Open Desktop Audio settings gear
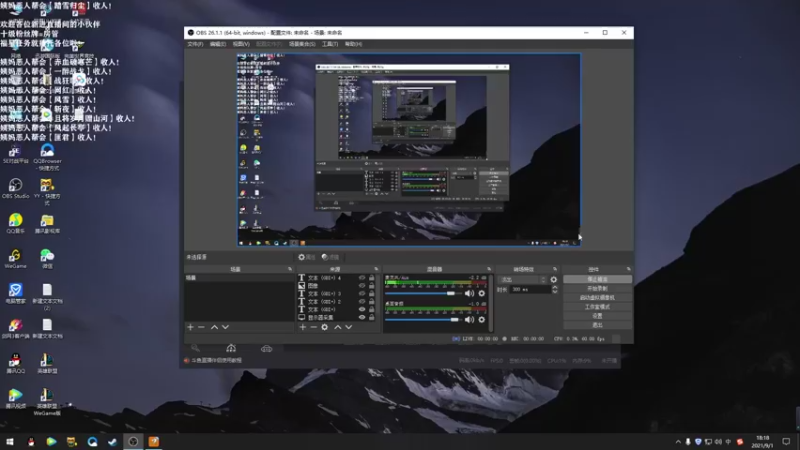This screenshot has height=450, width=800. [x=482, y=320]
